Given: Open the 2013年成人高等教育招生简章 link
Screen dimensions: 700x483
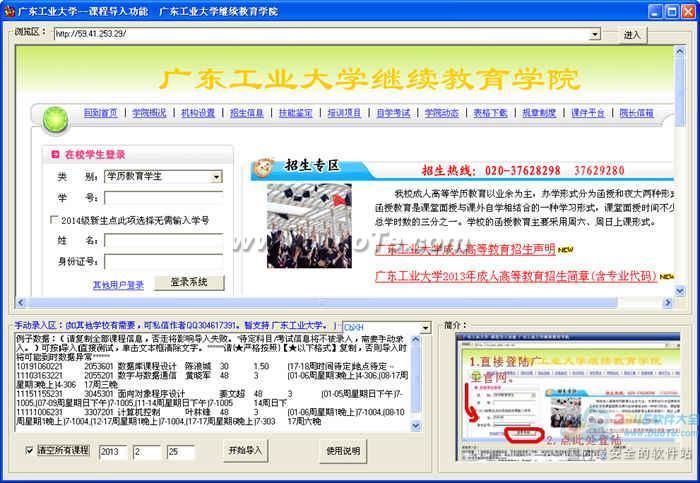Looking at the screenshot, I should pyautogui.click(x=516, y=276).
